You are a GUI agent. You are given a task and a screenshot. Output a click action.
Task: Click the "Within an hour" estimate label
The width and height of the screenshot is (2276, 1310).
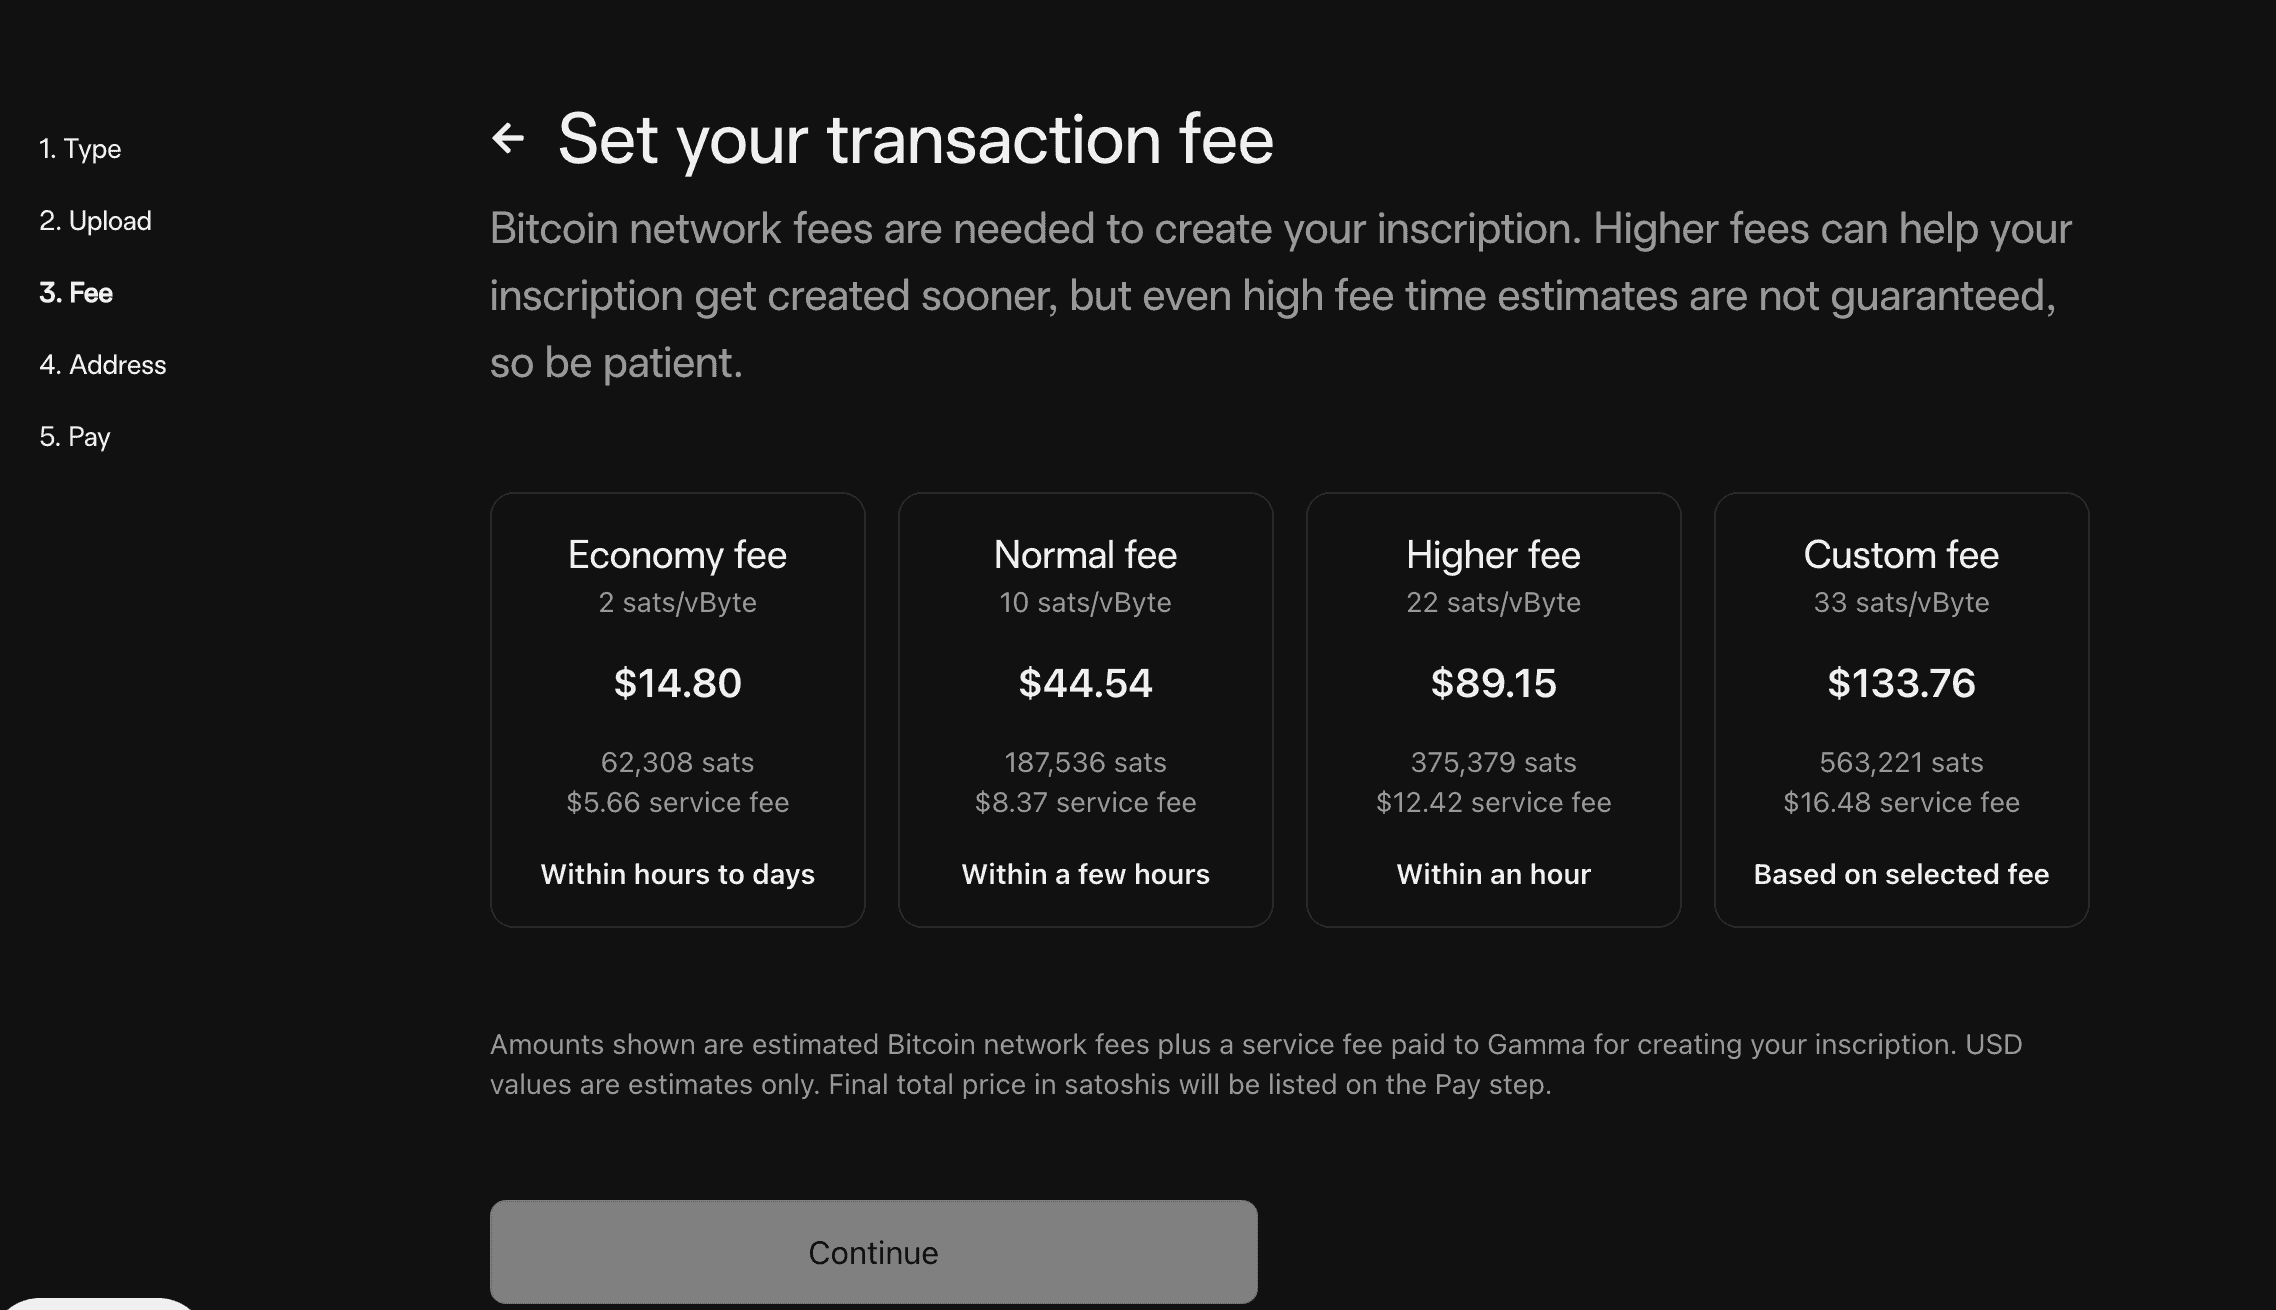(1493, 874)
